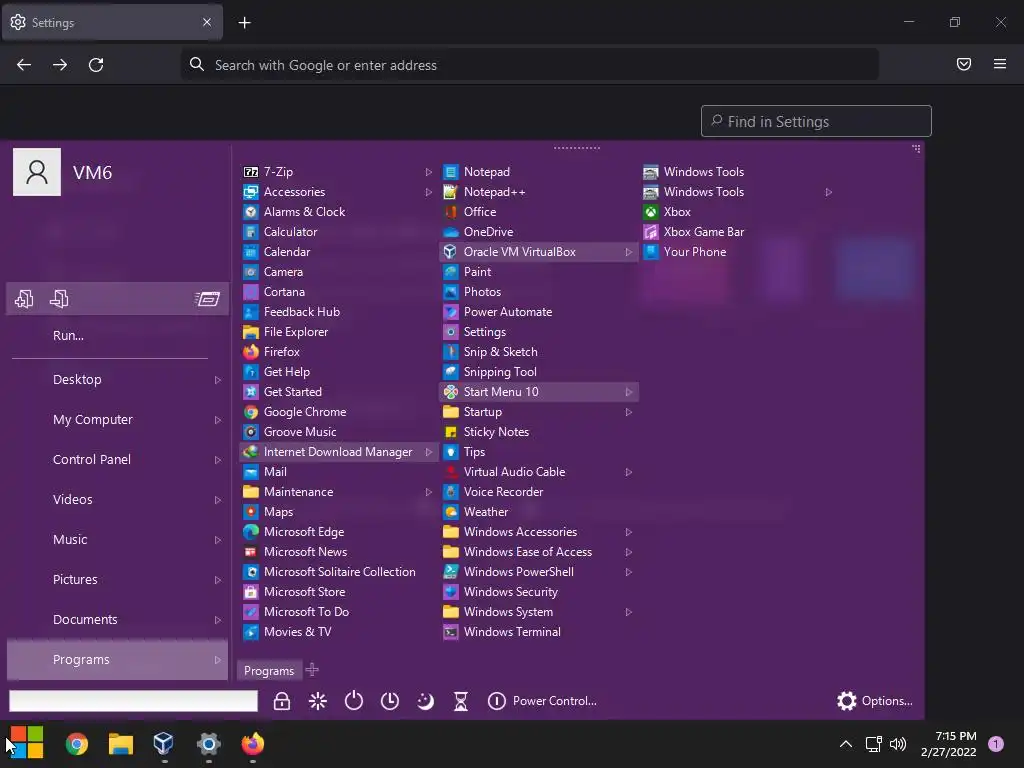Select the Programs menu item
Viewport: 1024px width, 768px height.
(x=118, y=660)
